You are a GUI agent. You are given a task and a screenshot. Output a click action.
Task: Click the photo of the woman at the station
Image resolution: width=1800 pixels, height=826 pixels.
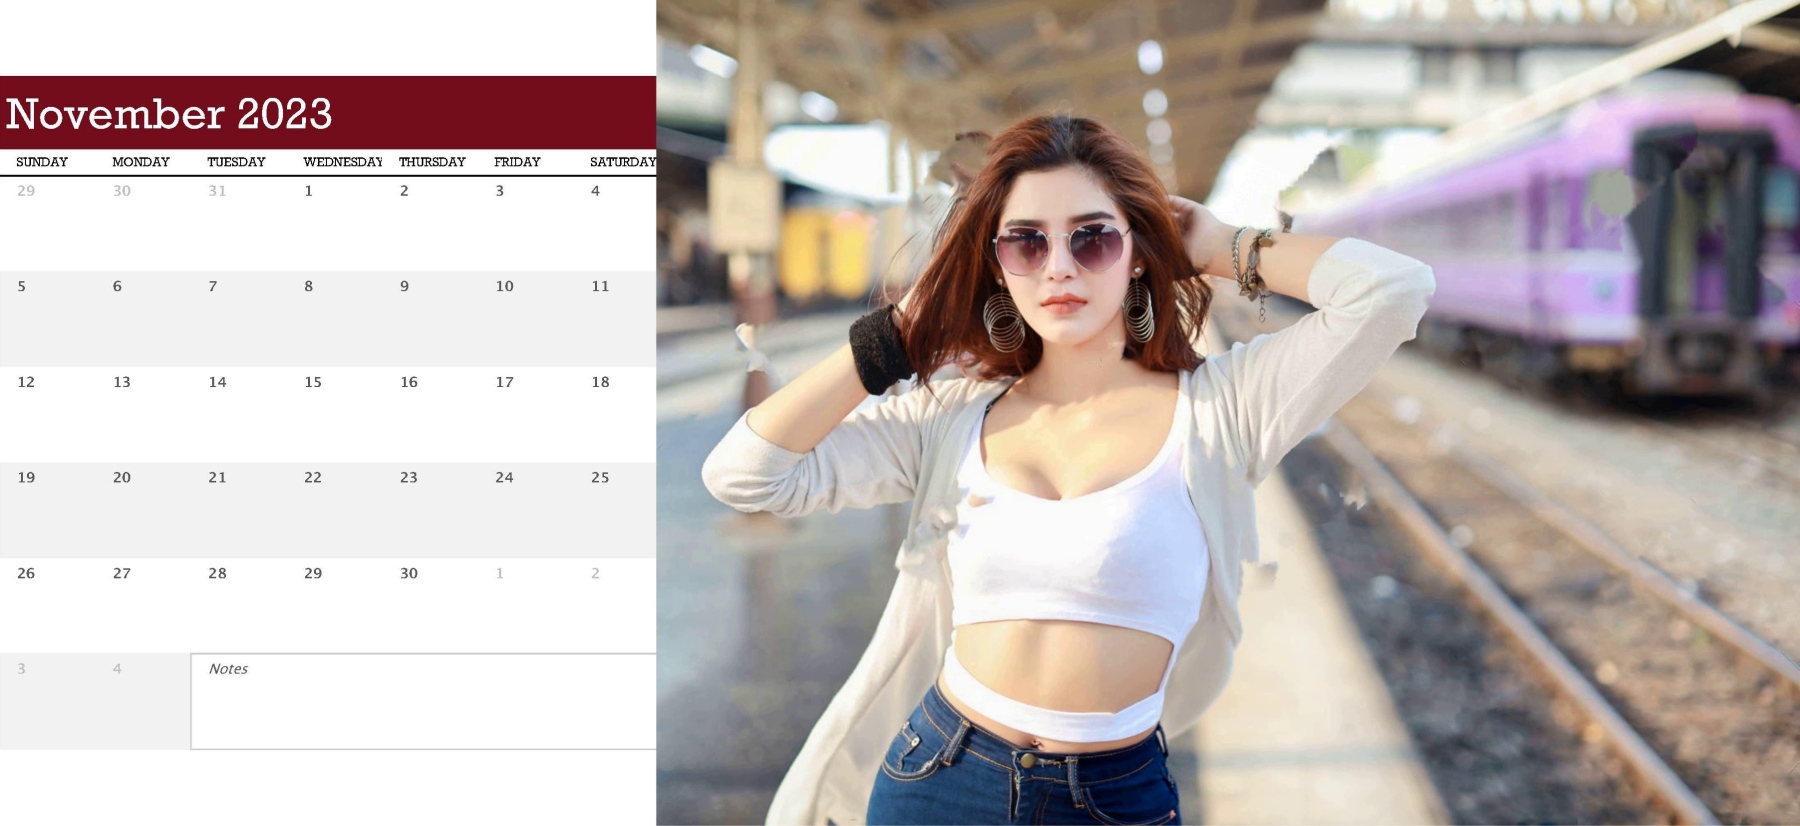[x=1228, y=413]
